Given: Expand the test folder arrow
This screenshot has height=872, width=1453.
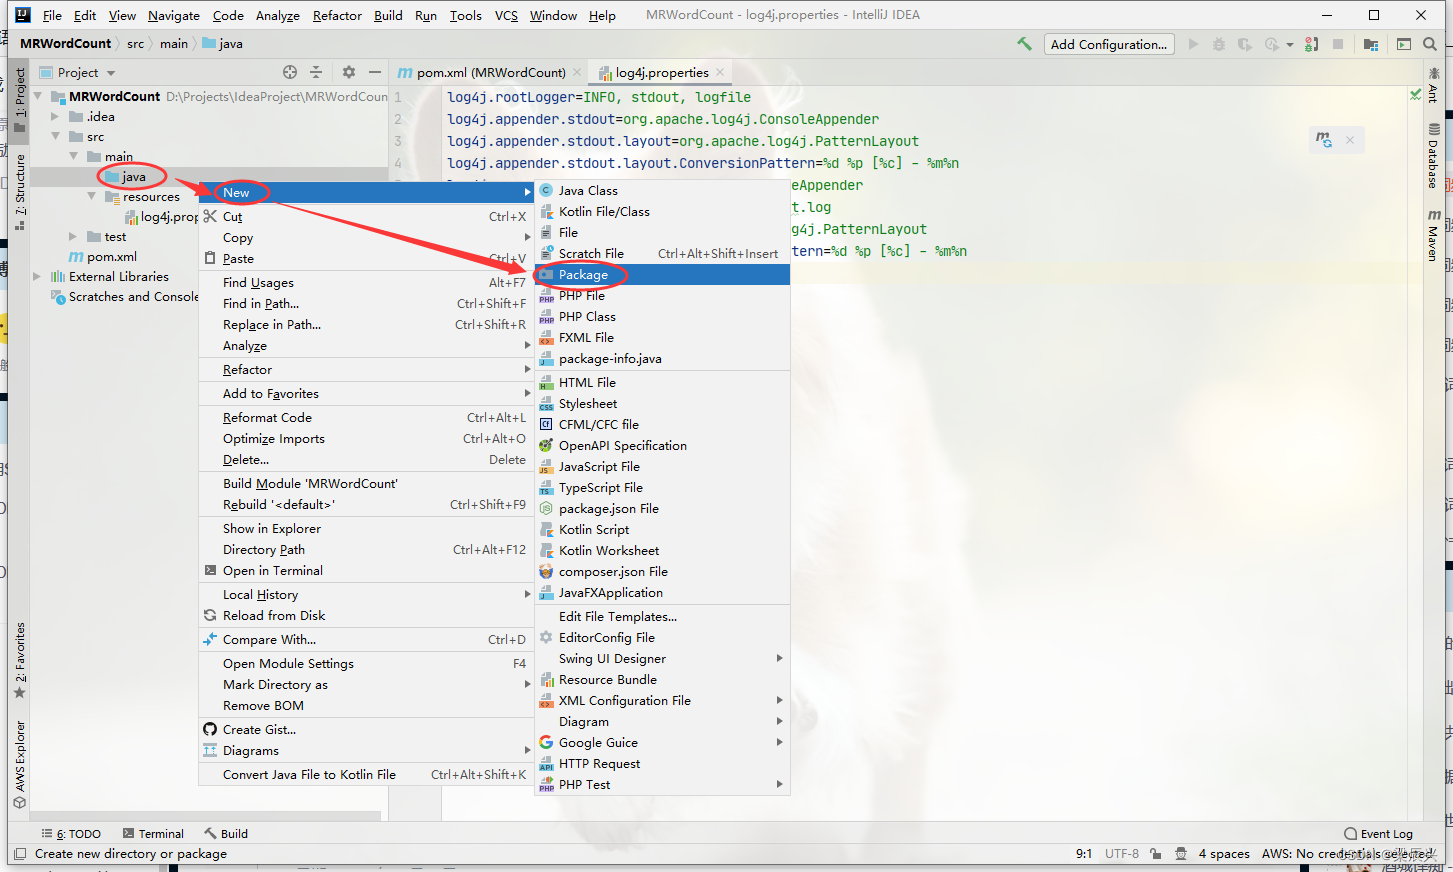Looking at the screenshot, I should coord(73,236).
